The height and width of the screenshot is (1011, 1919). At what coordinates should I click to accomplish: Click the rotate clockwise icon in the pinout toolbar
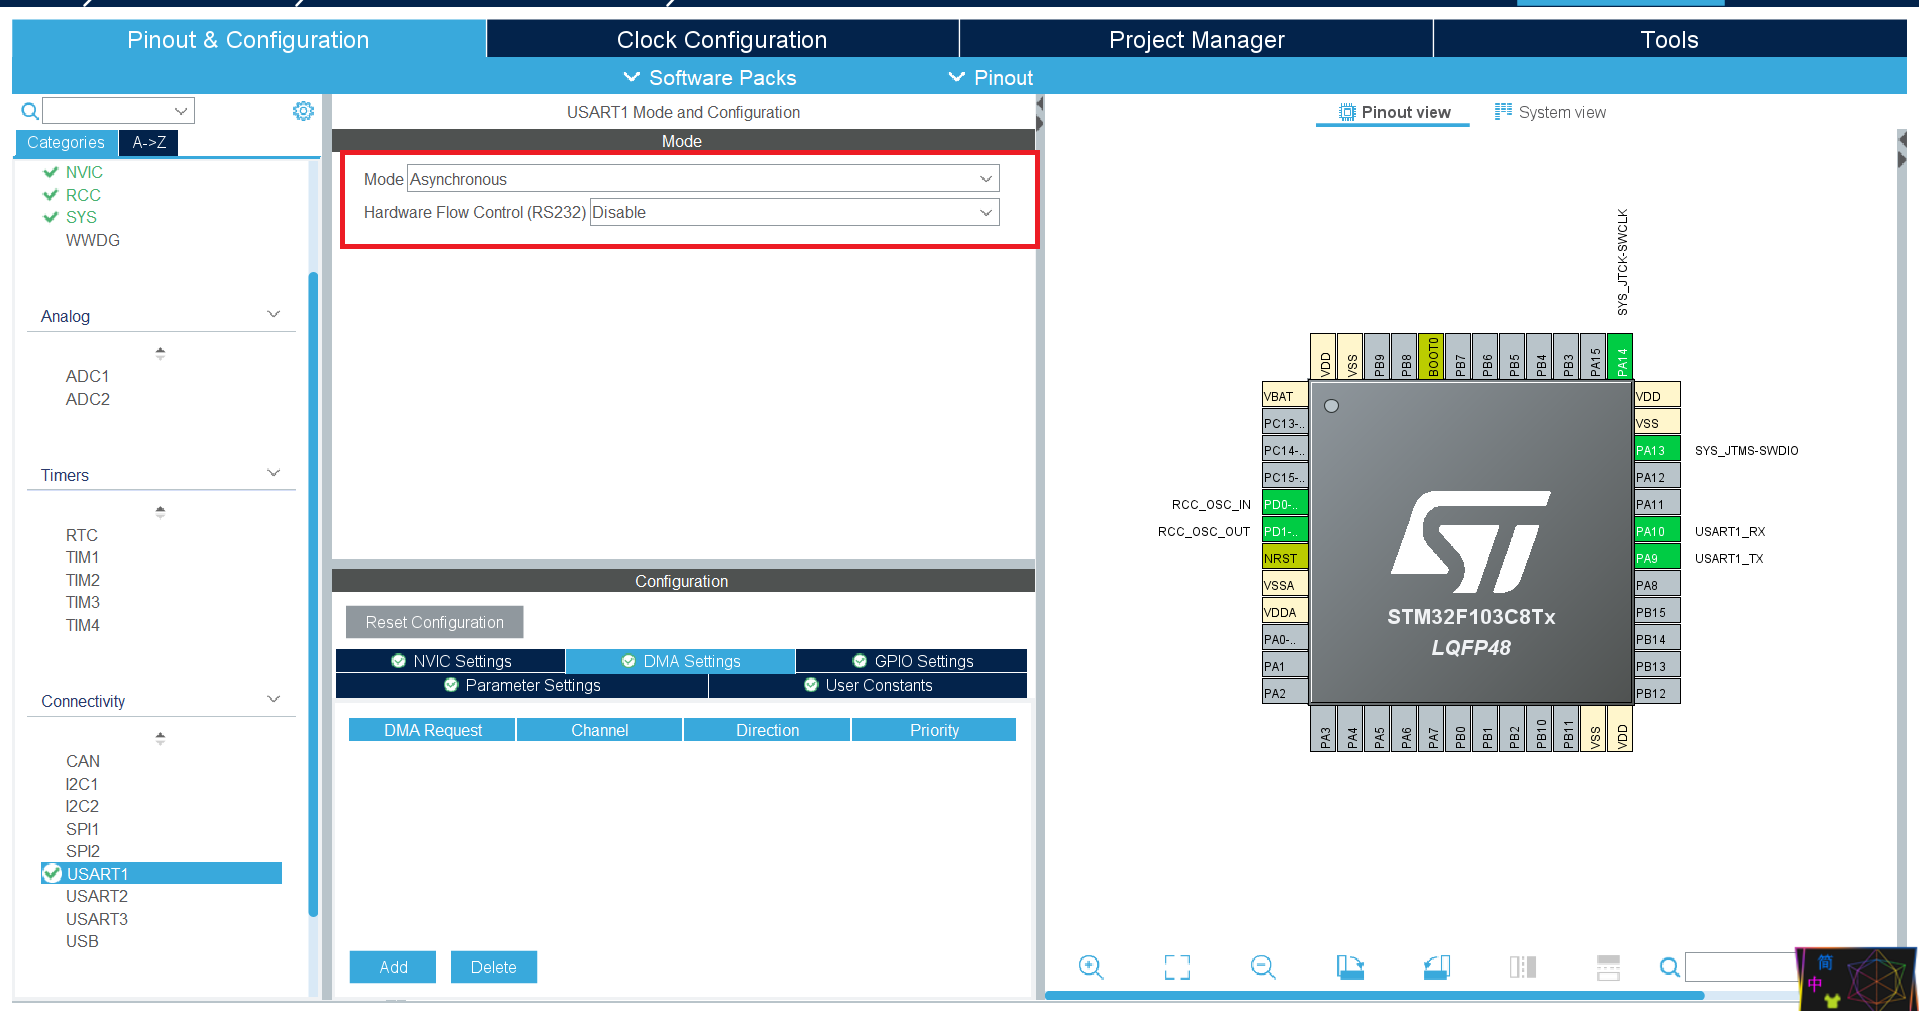(1350, 967)
